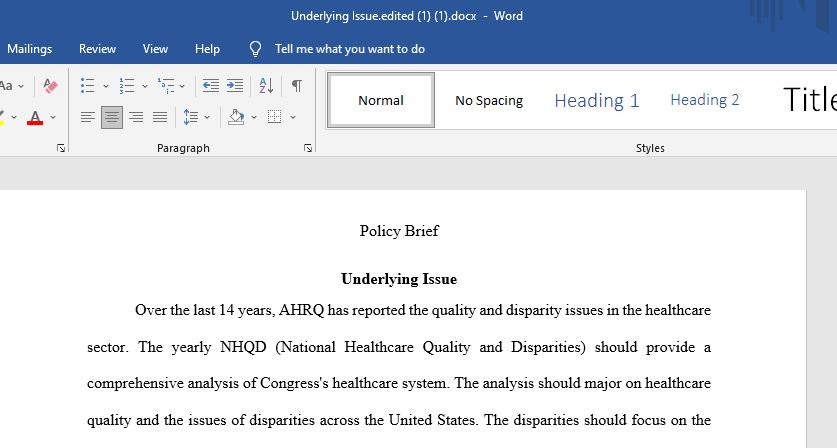
Task: Click the Tell me what you want to do box
Action: (350, 49)
